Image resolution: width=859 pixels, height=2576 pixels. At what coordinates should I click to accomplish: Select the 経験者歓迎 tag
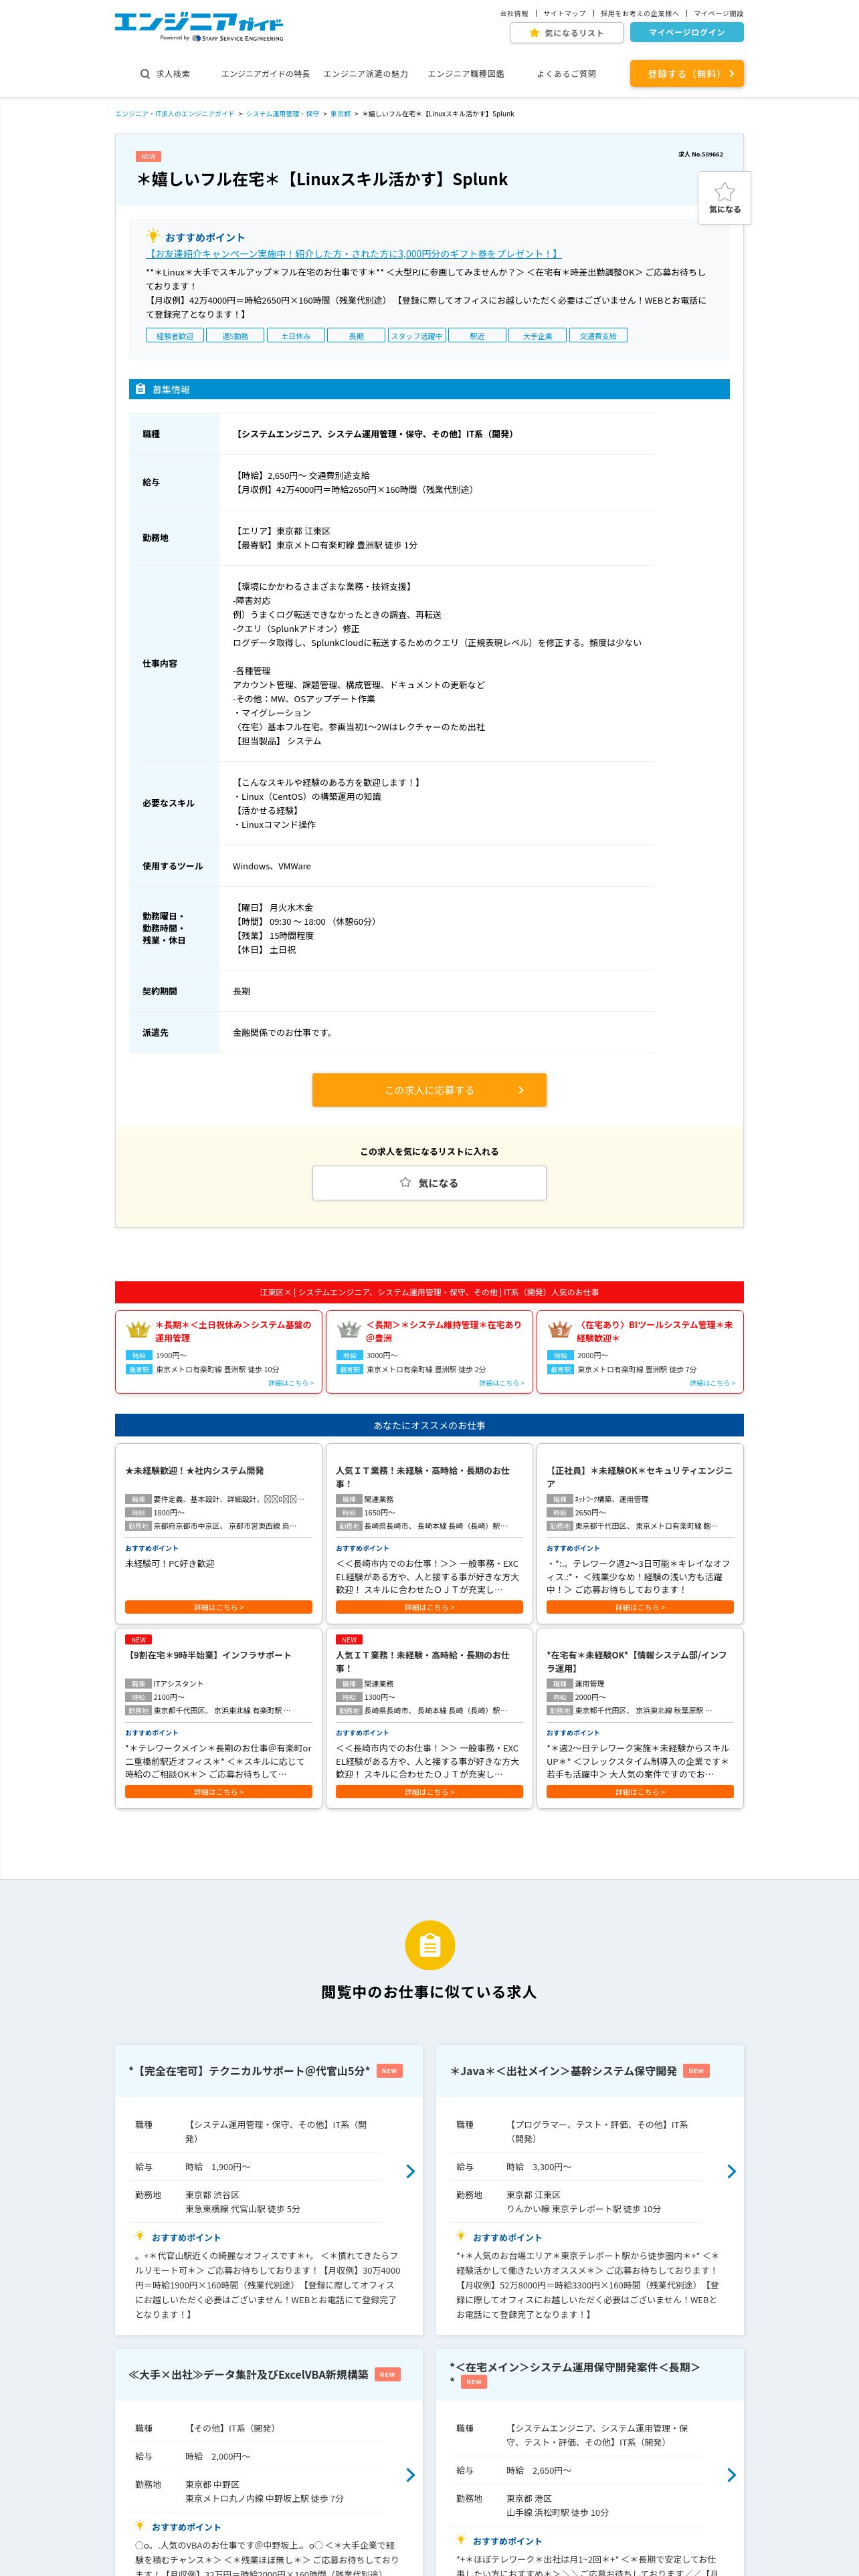175,336
